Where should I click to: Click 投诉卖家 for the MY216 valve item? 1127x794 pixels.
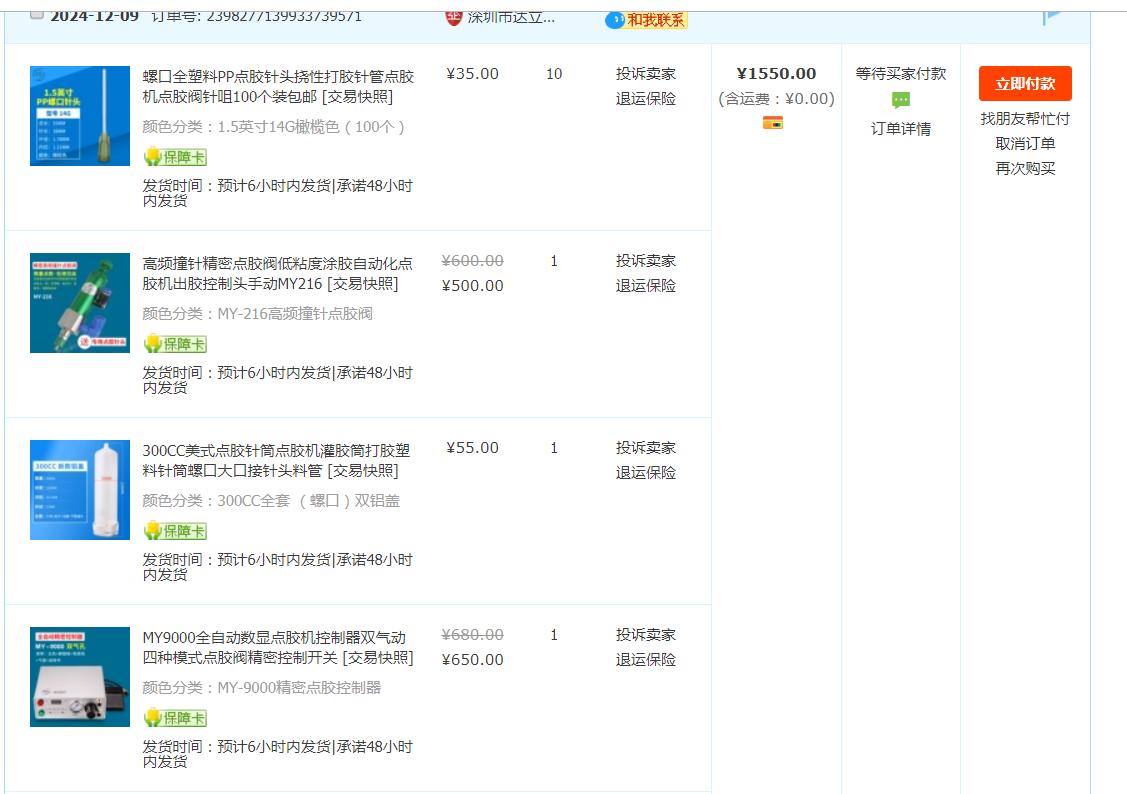pyautogui.click(x=645, y=261)
